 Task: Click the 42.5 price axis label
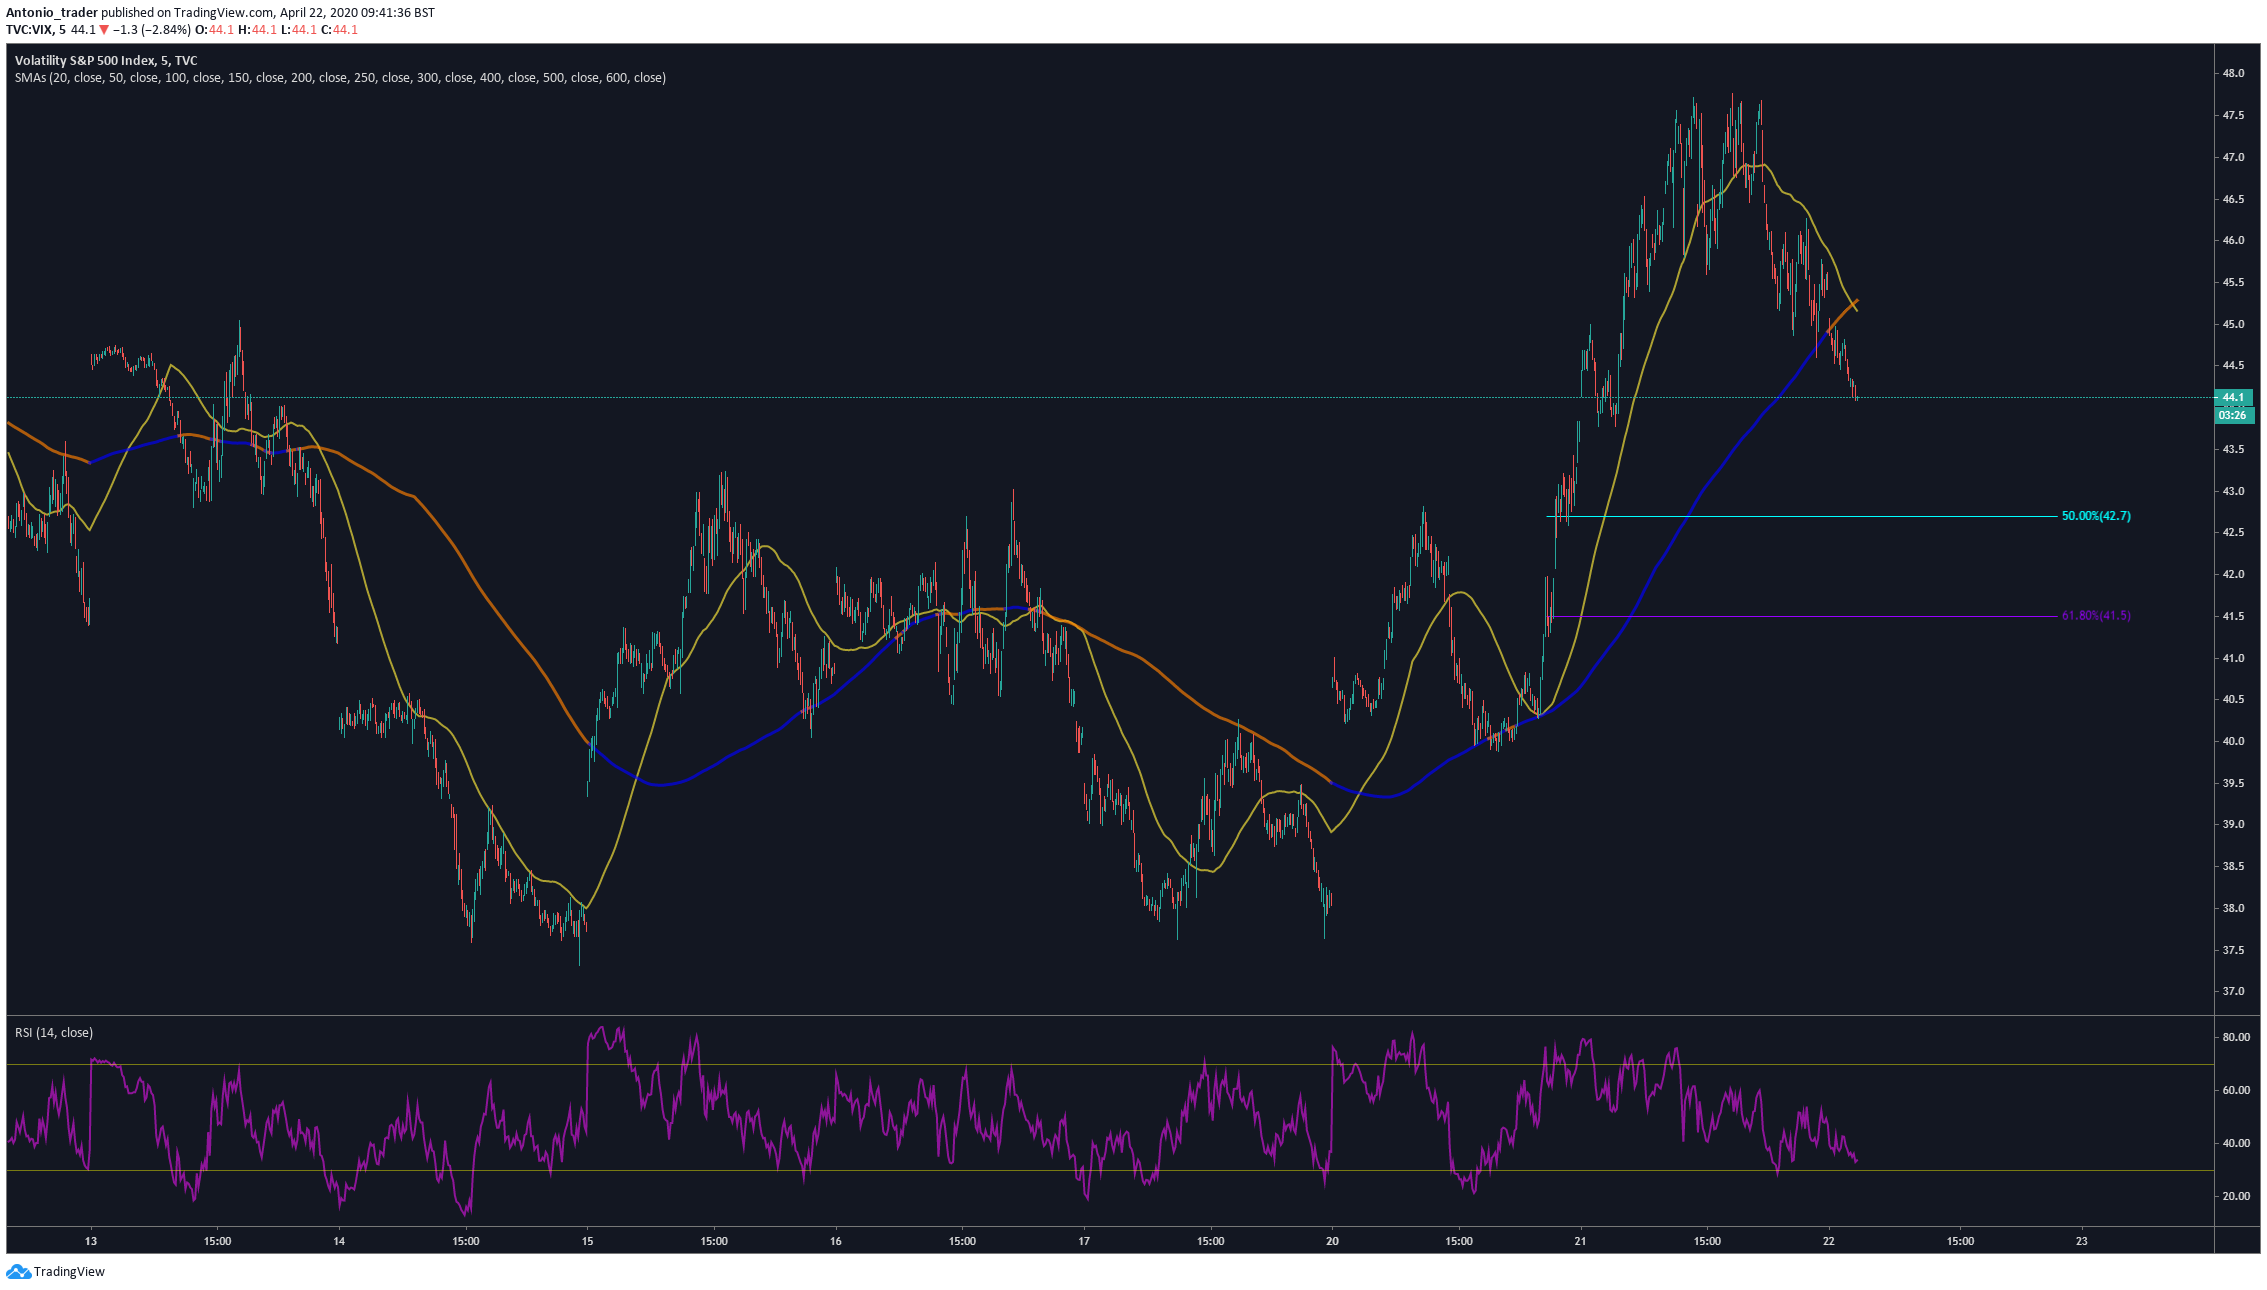[x=2233, y=533]
